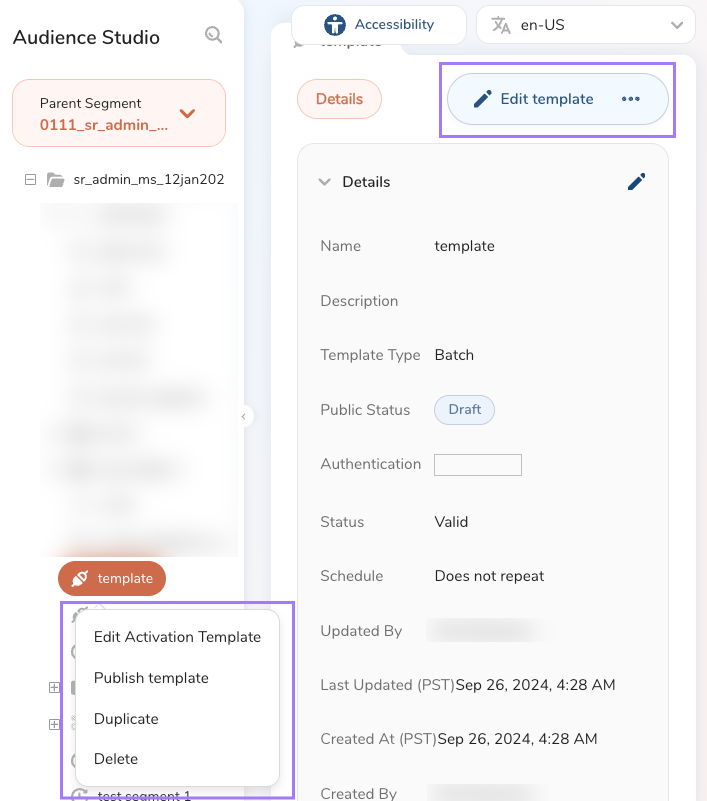Click the pencil icon in Details header
Screen dimensions: 707x801
[x=636, y=181]
